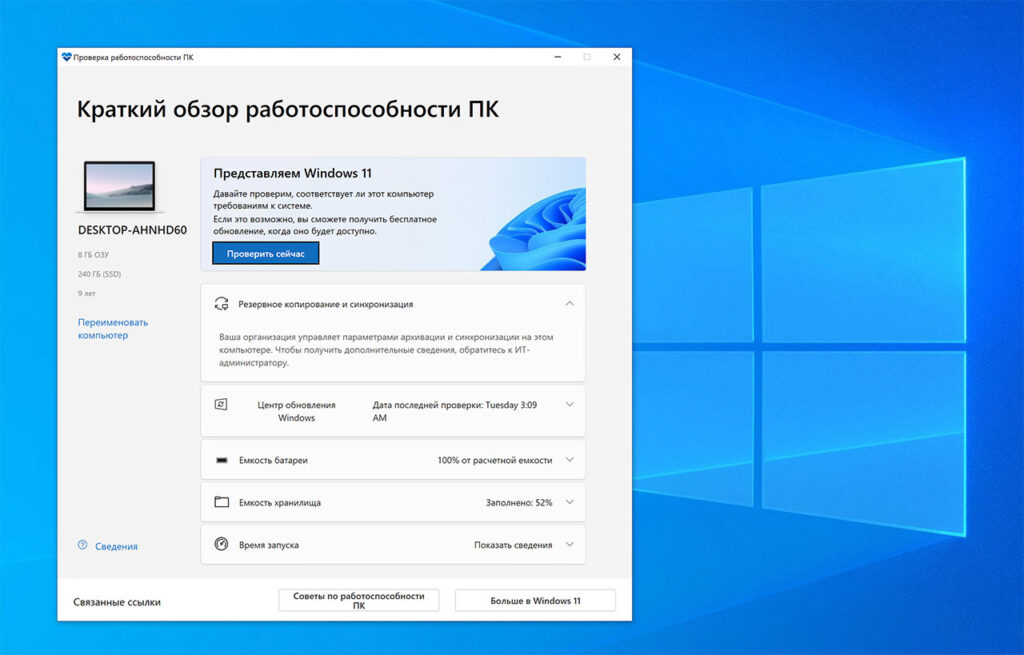Click the Емкость хранилища label
The height and width of the screenshot is (655, 1024).
click(x=280, y=502)
